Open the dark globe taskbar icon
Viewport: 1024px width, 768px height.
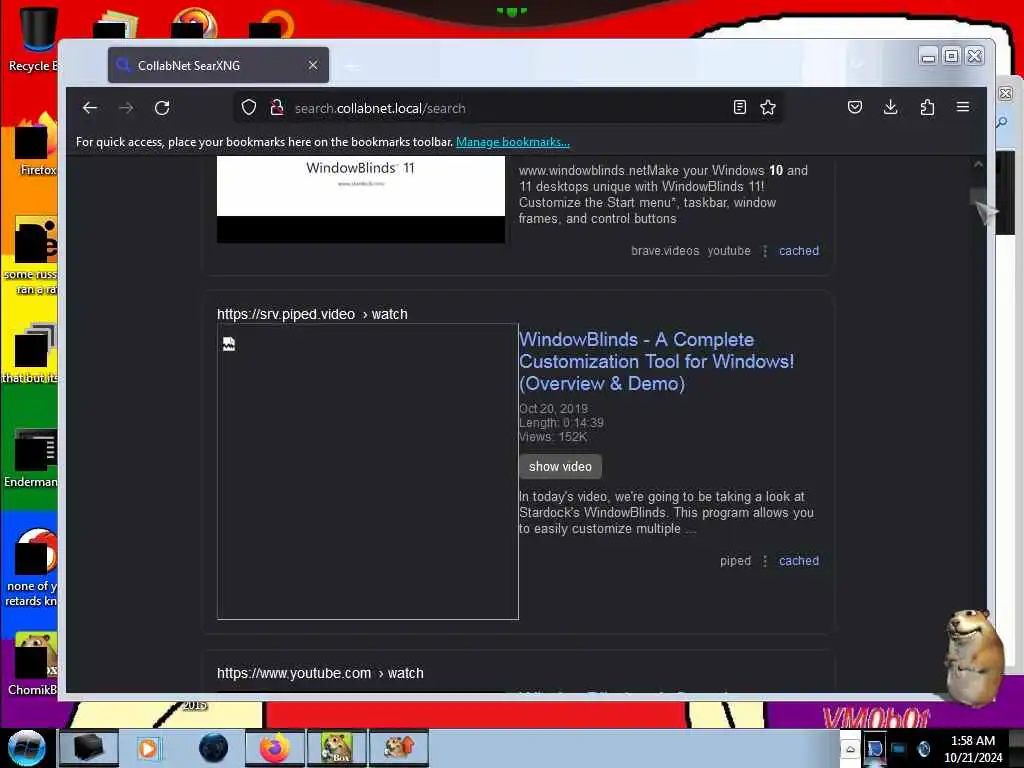(214, 748)
